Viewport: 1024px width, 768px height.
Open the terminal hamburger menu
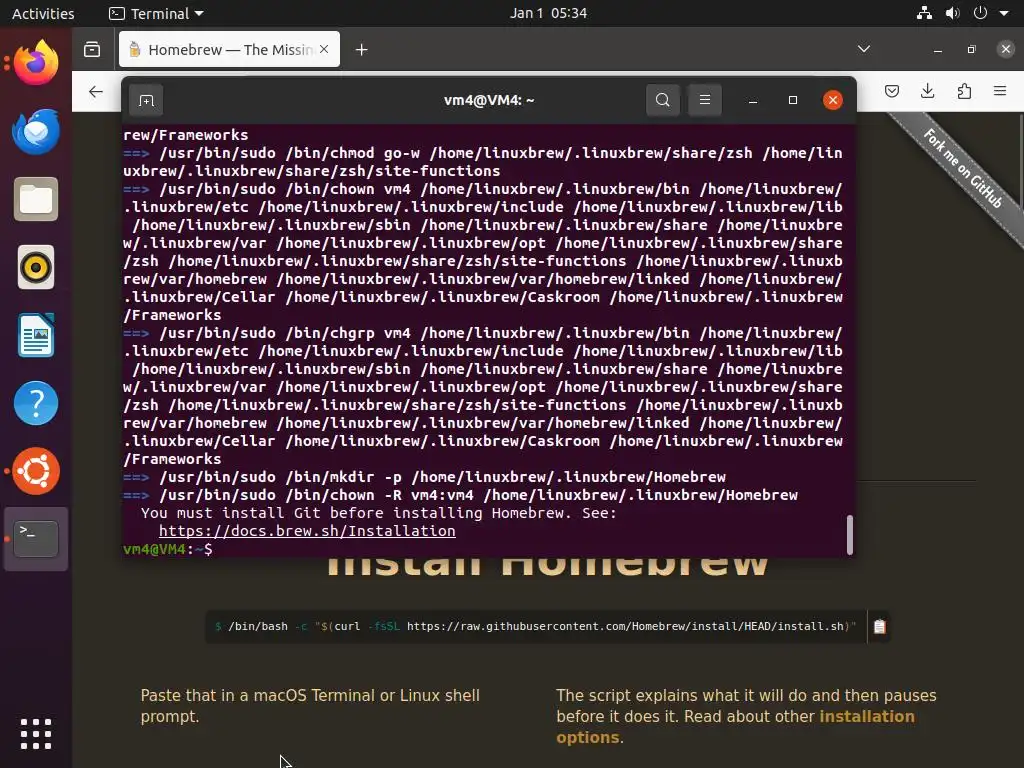click(705, 100)
